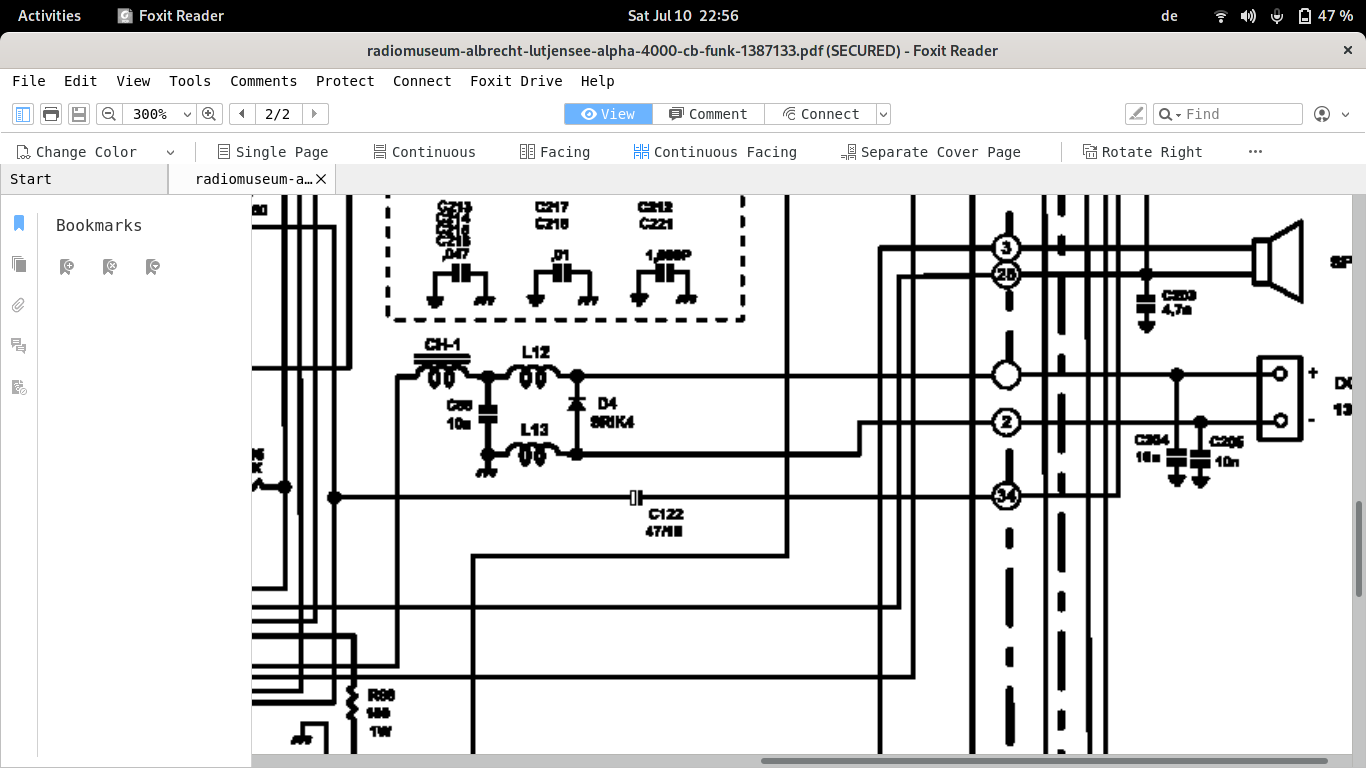Enable Continuous Facing page layout

click(x=714, y=152)
